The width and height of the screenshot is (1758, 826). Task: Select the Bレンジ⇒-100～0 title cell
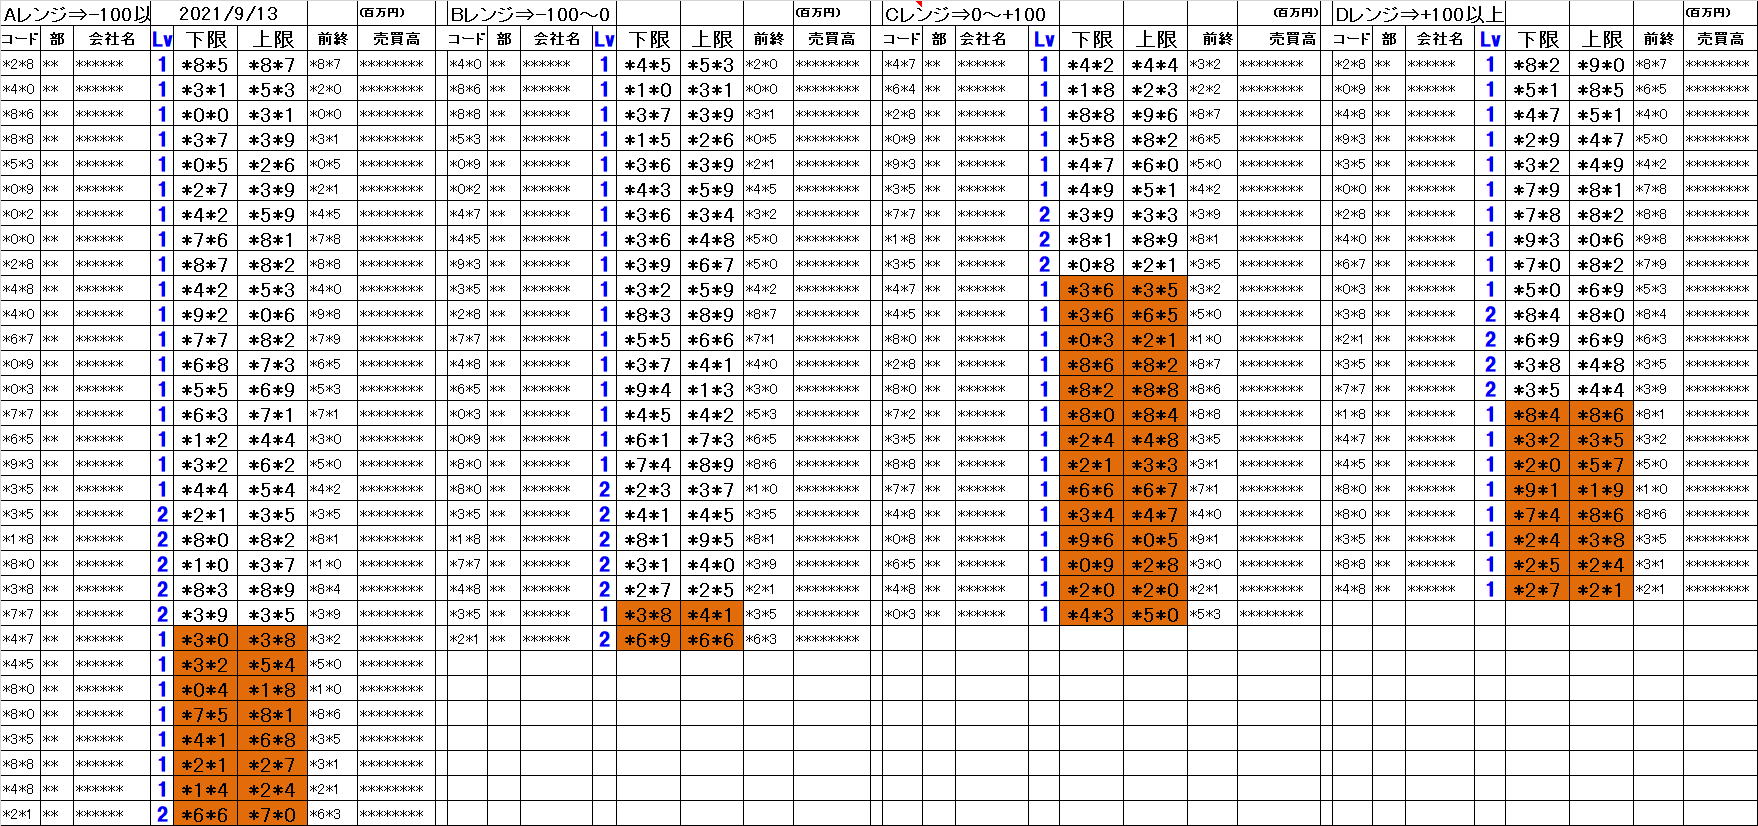click(530, 13)
